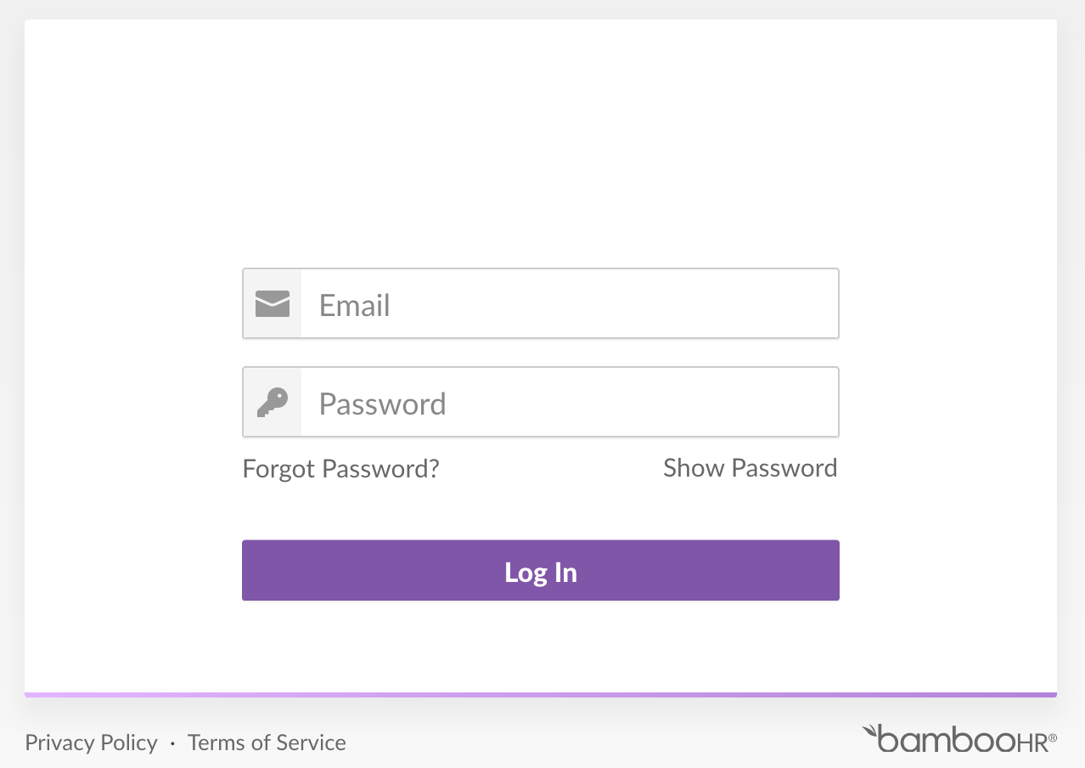The height and width of the screenshot is (768, 1085).
Task: Click the purple accent line under the login card
Action: coord(540,694)
